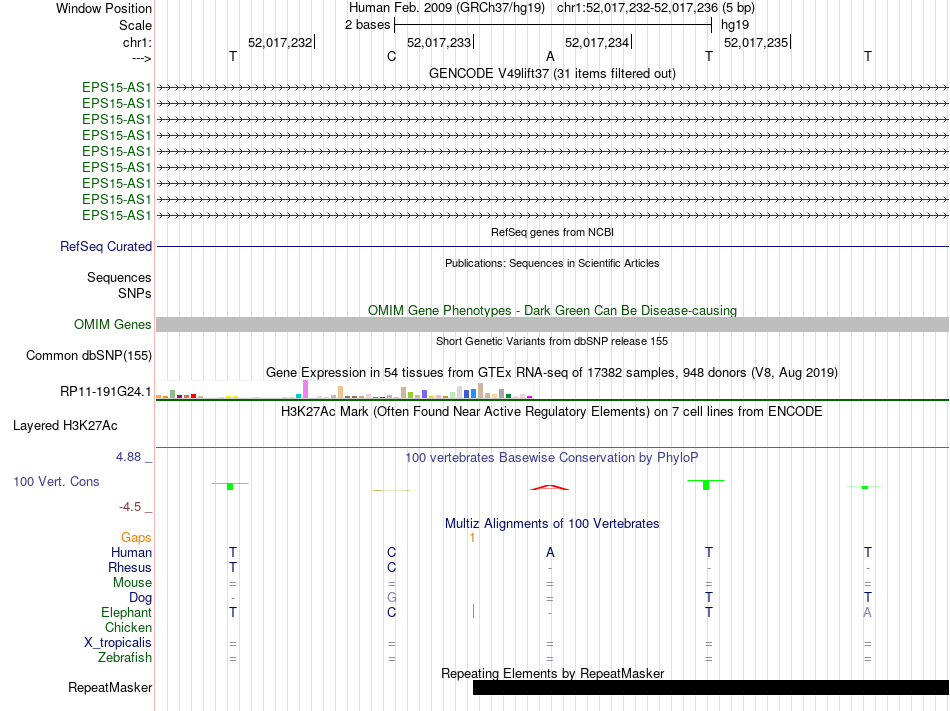Screen dimensions: 950x711
Task: Select the Scale label
Action: [x=135, y=25]
